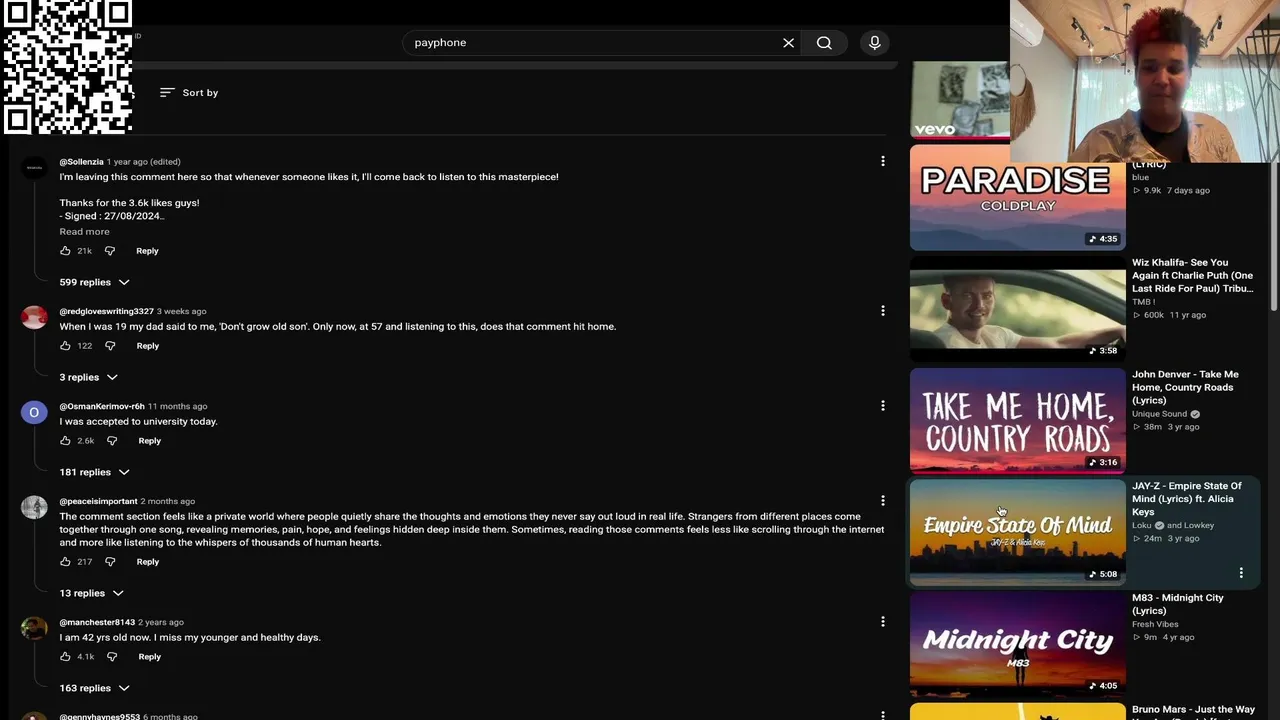This screenshot has width=1280, height=720.
Task: Open the John Denver Country Roads title
Action: tap(1185, 388)
